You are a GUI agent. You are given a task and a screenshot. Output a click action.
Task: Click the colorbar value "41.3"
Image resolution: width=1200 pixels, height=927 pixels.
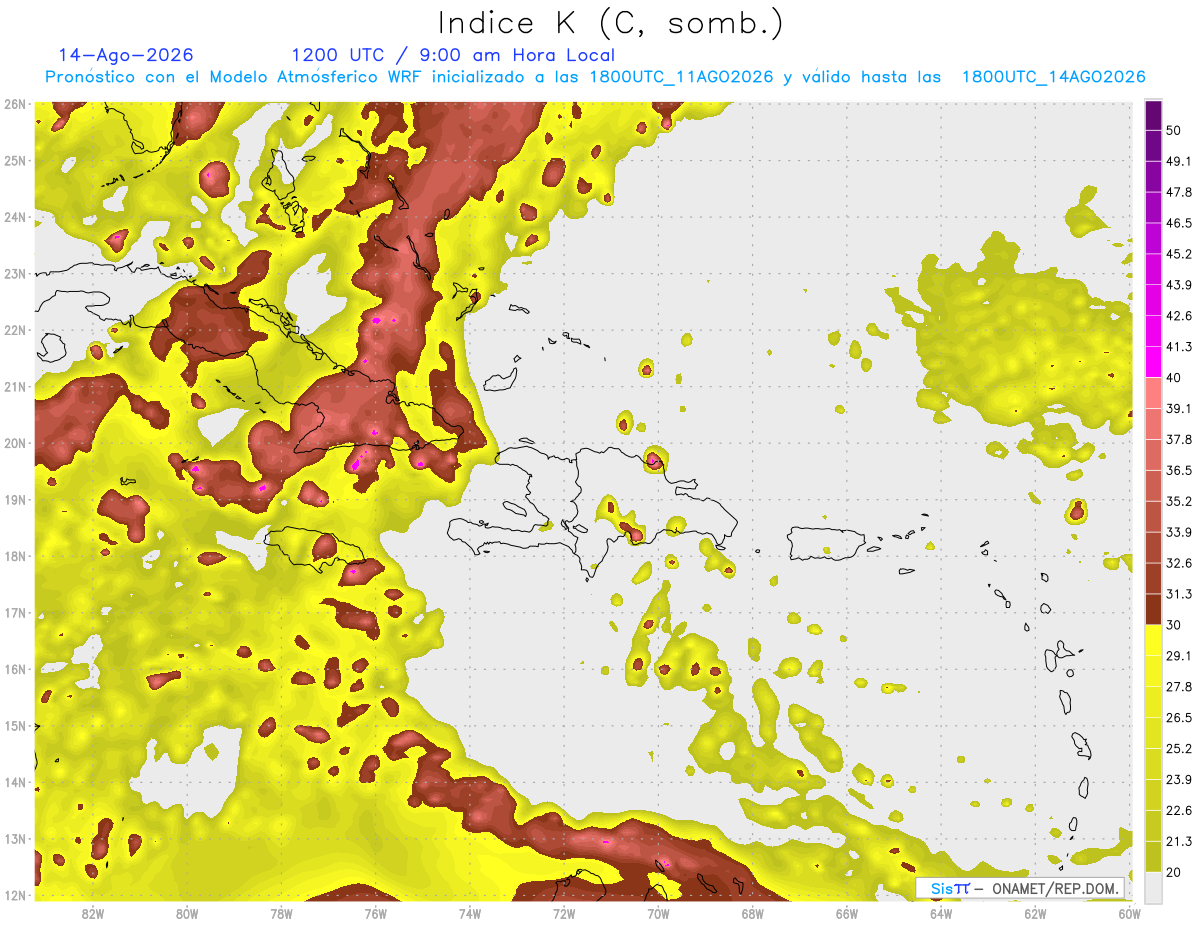[1179, 346]
